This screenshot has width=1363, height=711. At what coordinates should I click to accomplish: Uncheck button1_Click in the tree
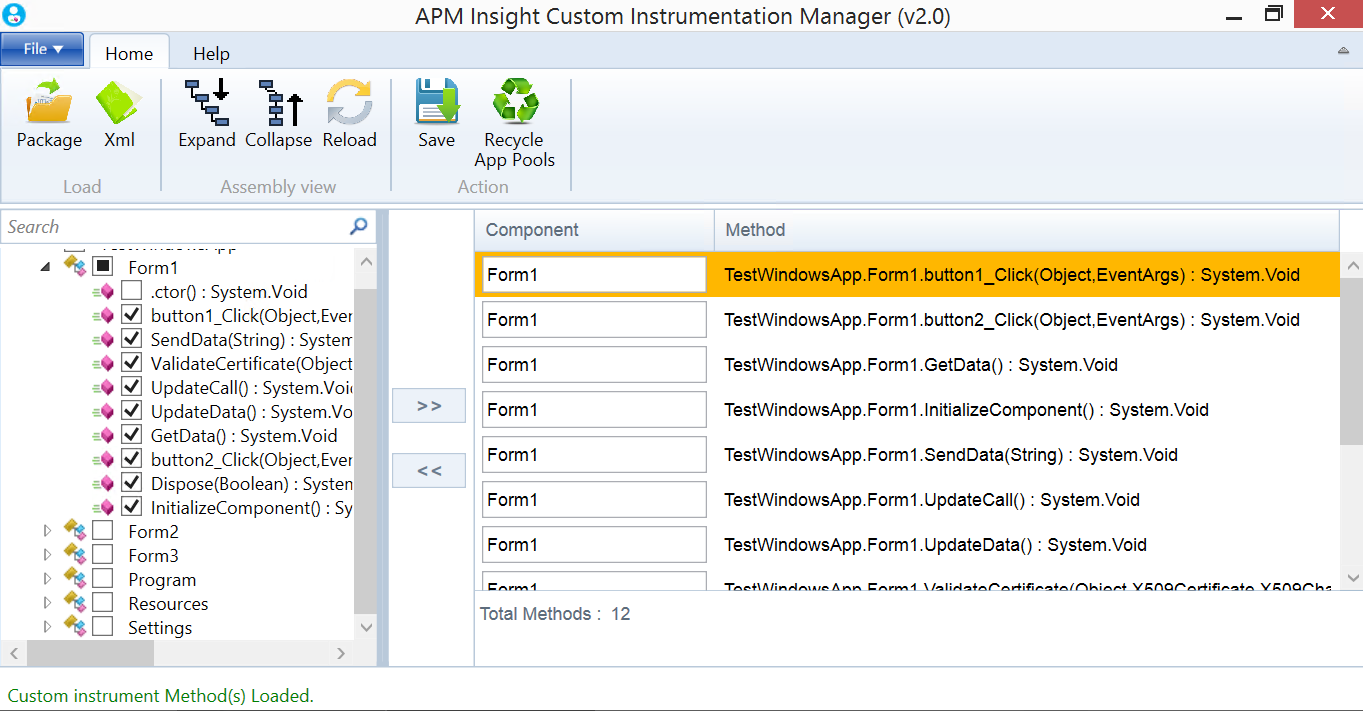[x=130, y=314]
